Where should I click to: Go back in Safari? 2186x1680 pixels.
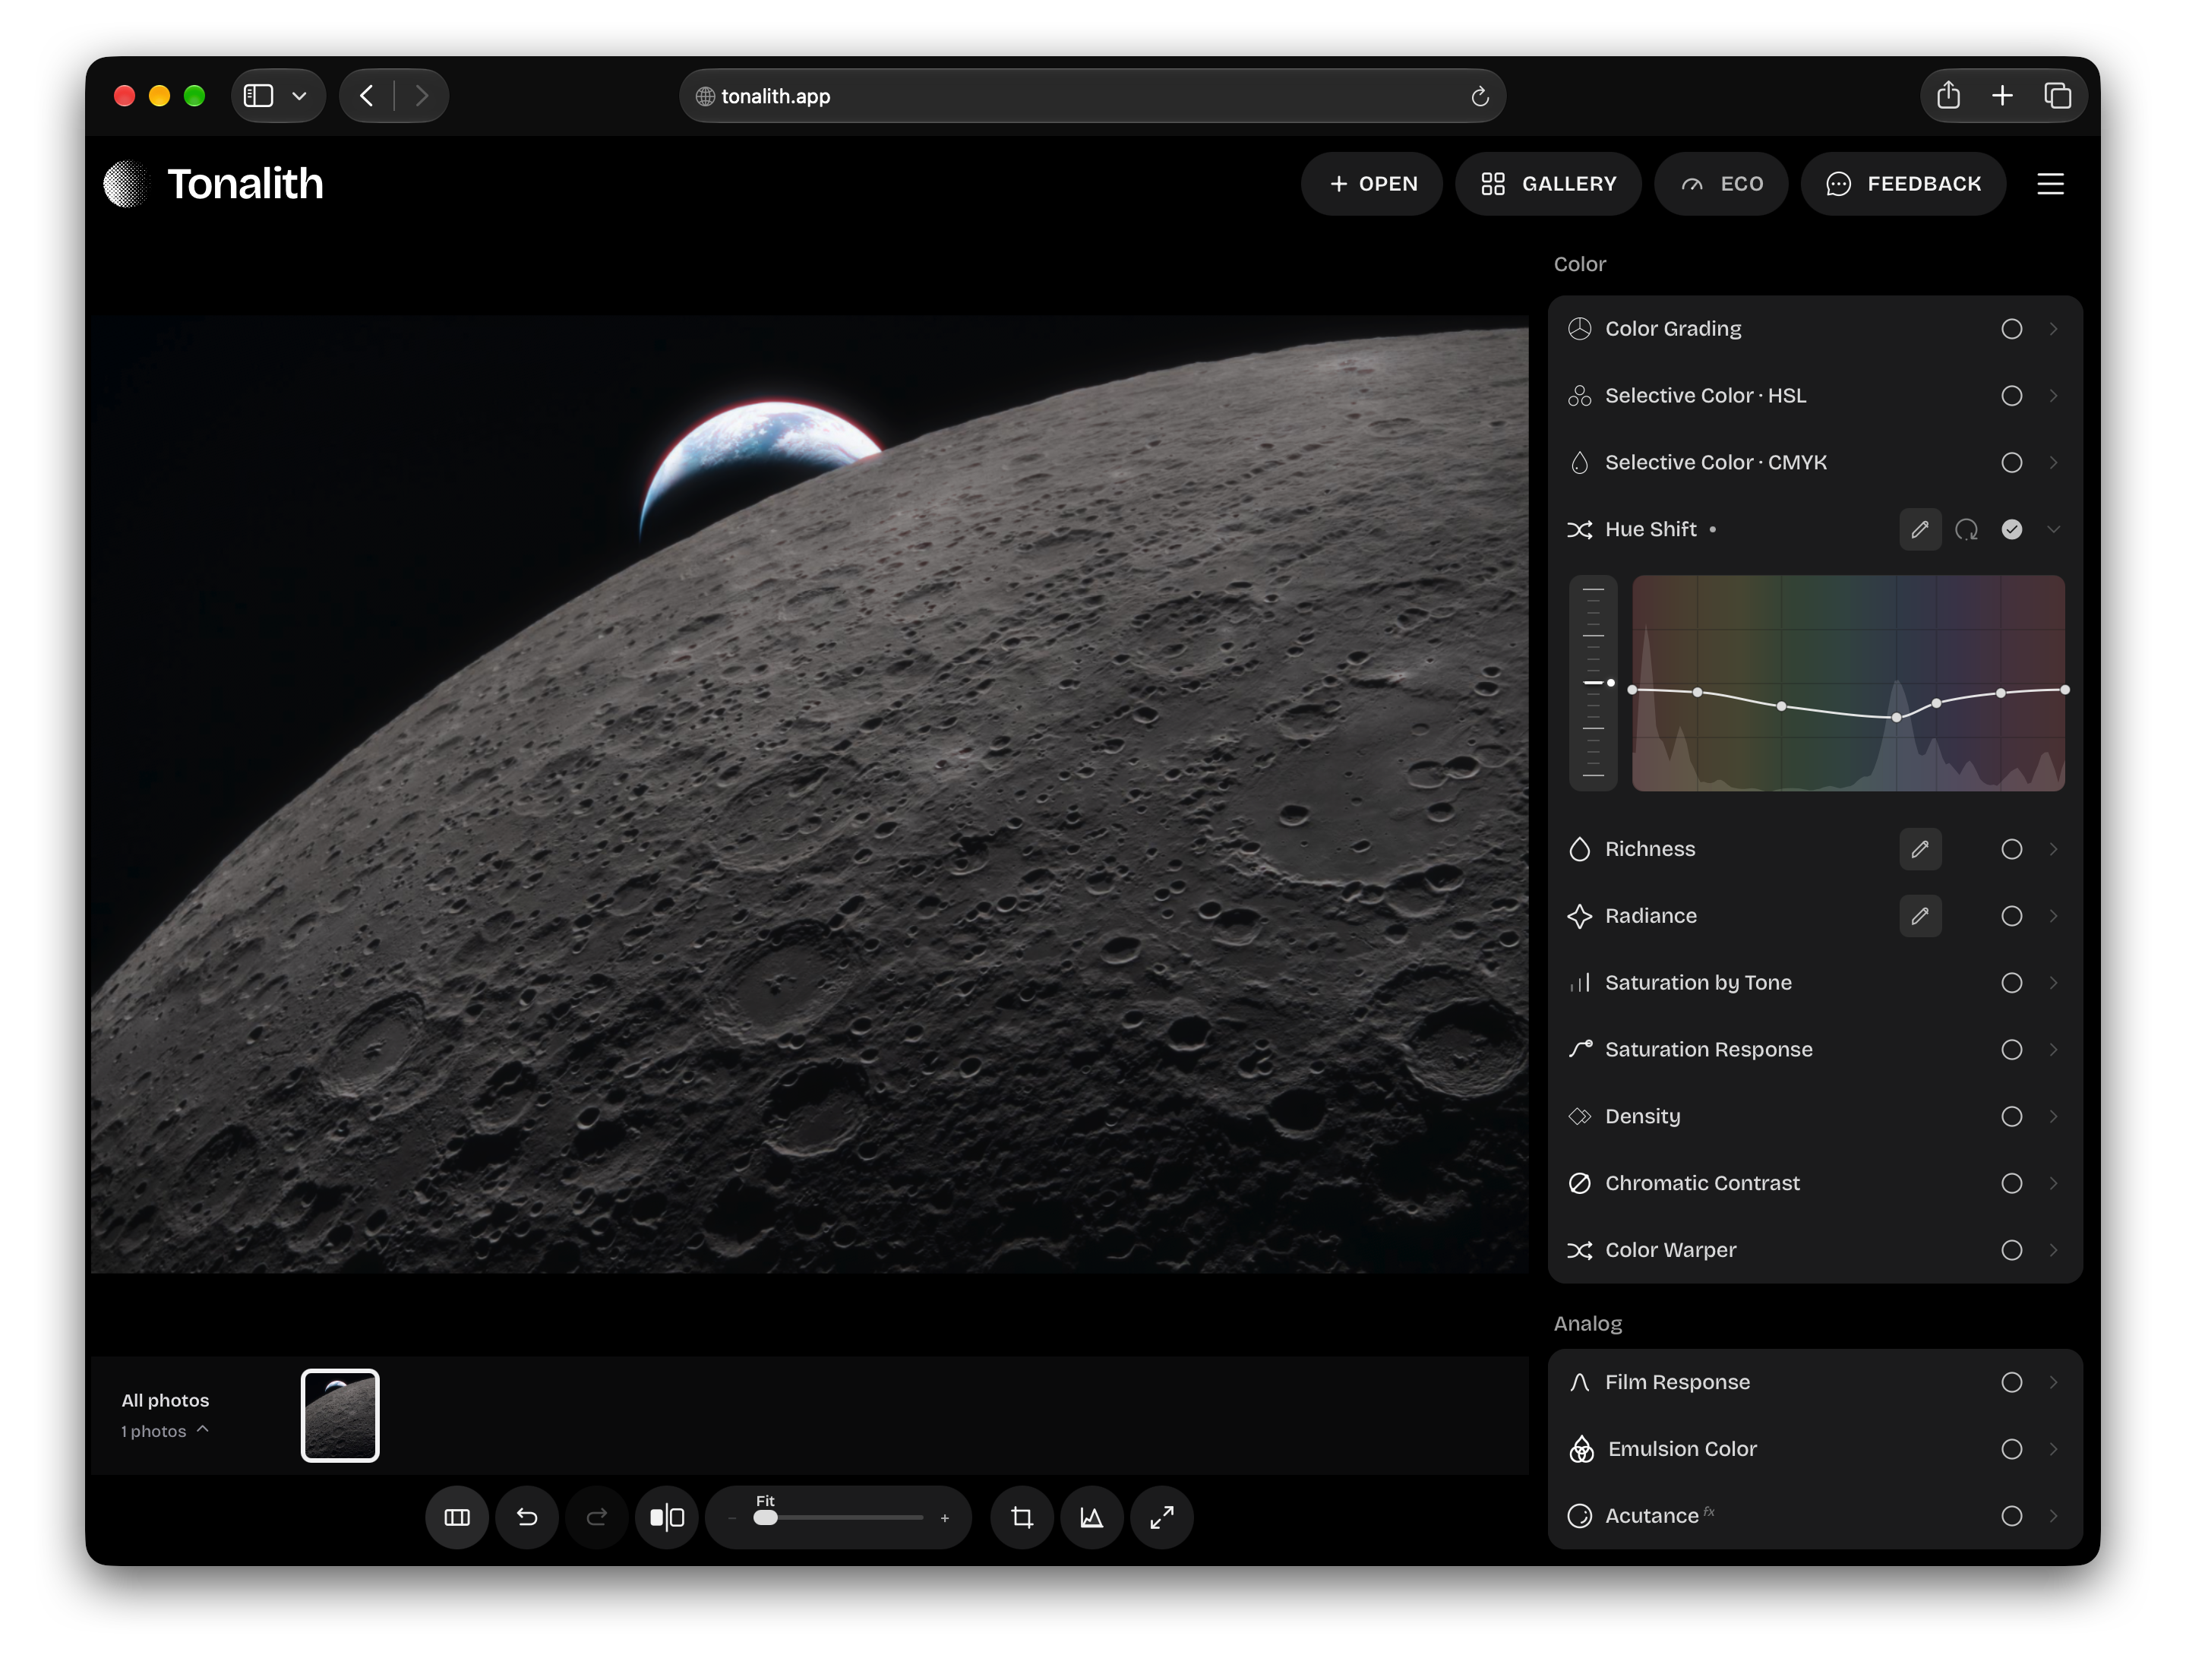[367, 96]
